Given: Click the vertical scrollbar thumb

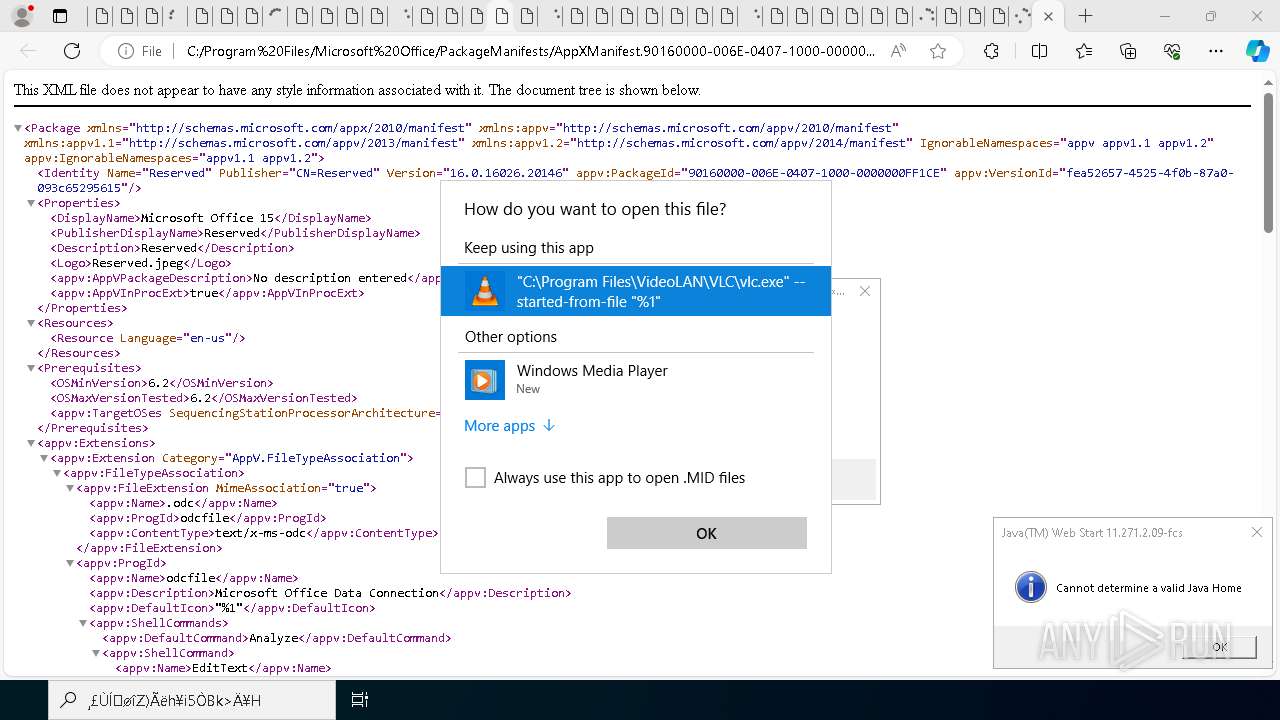Looking at the screenshot, I should coord(1269,163).
